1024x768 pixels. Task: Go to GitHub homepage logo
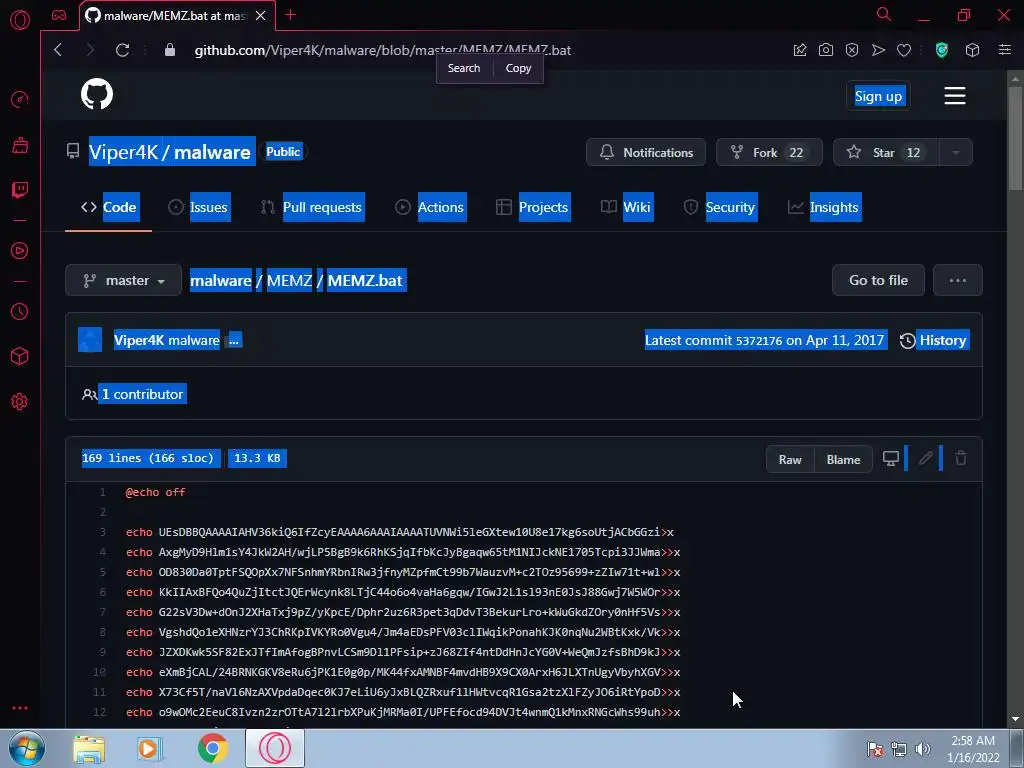[x=97, y=94]
